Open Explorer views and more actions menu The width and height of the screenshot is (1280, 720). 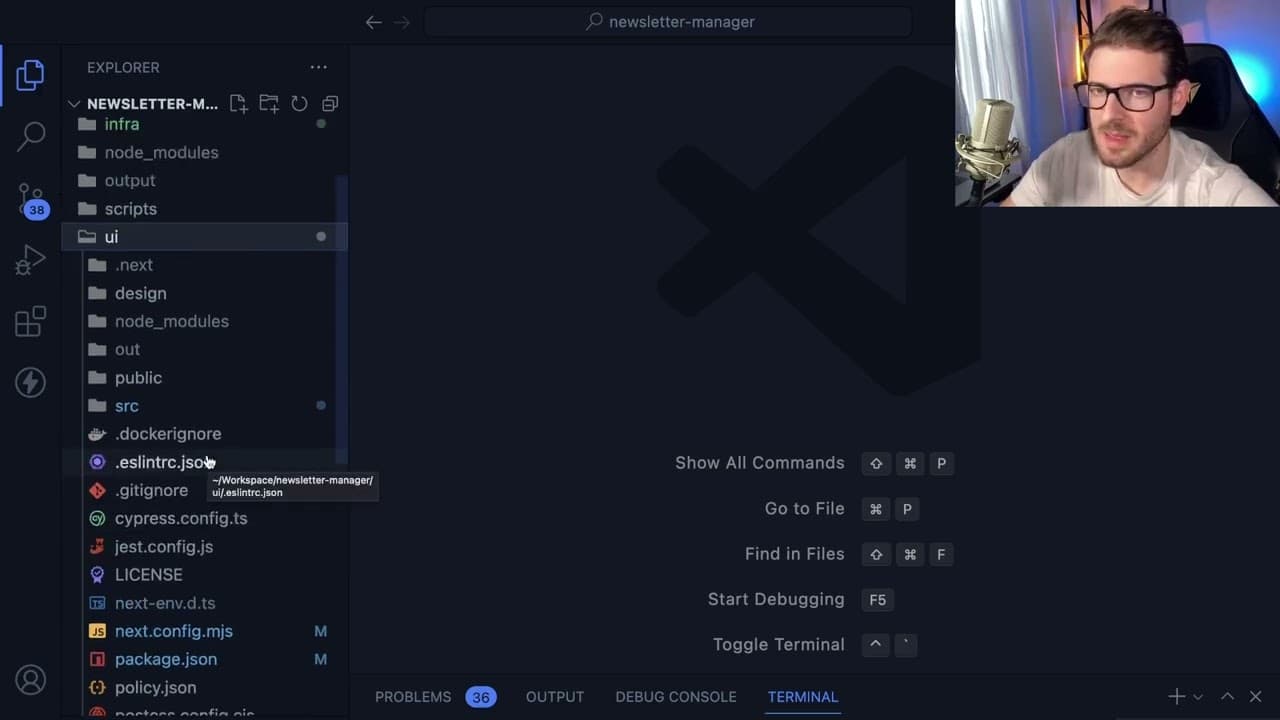tap(318, 67)
